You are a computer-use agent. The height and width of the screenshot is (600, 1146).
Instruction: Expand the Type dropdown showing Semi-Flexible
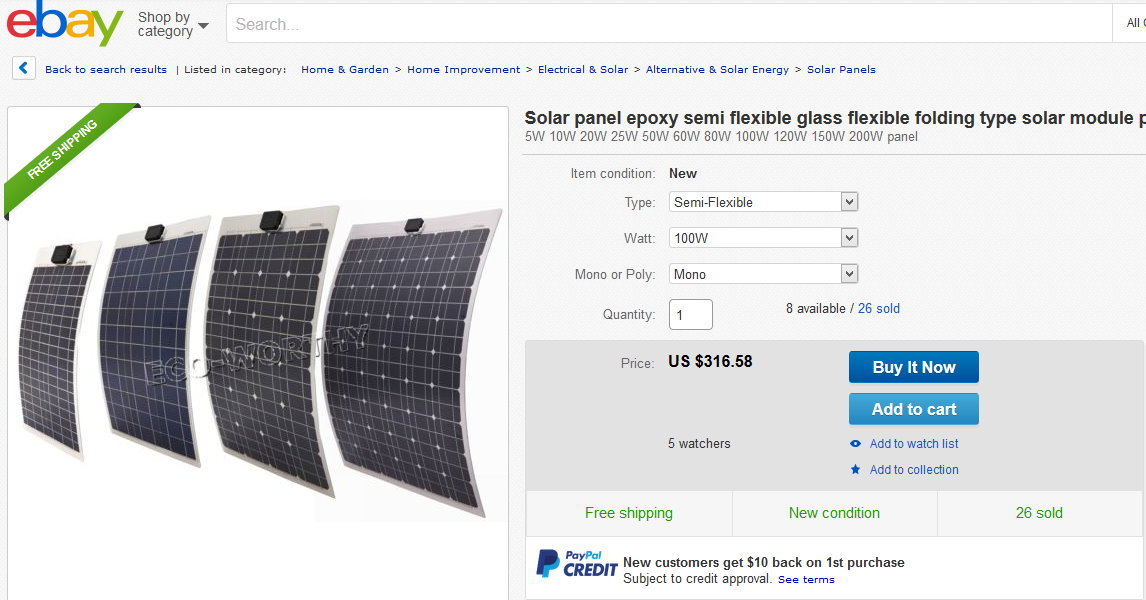[763, 202]
